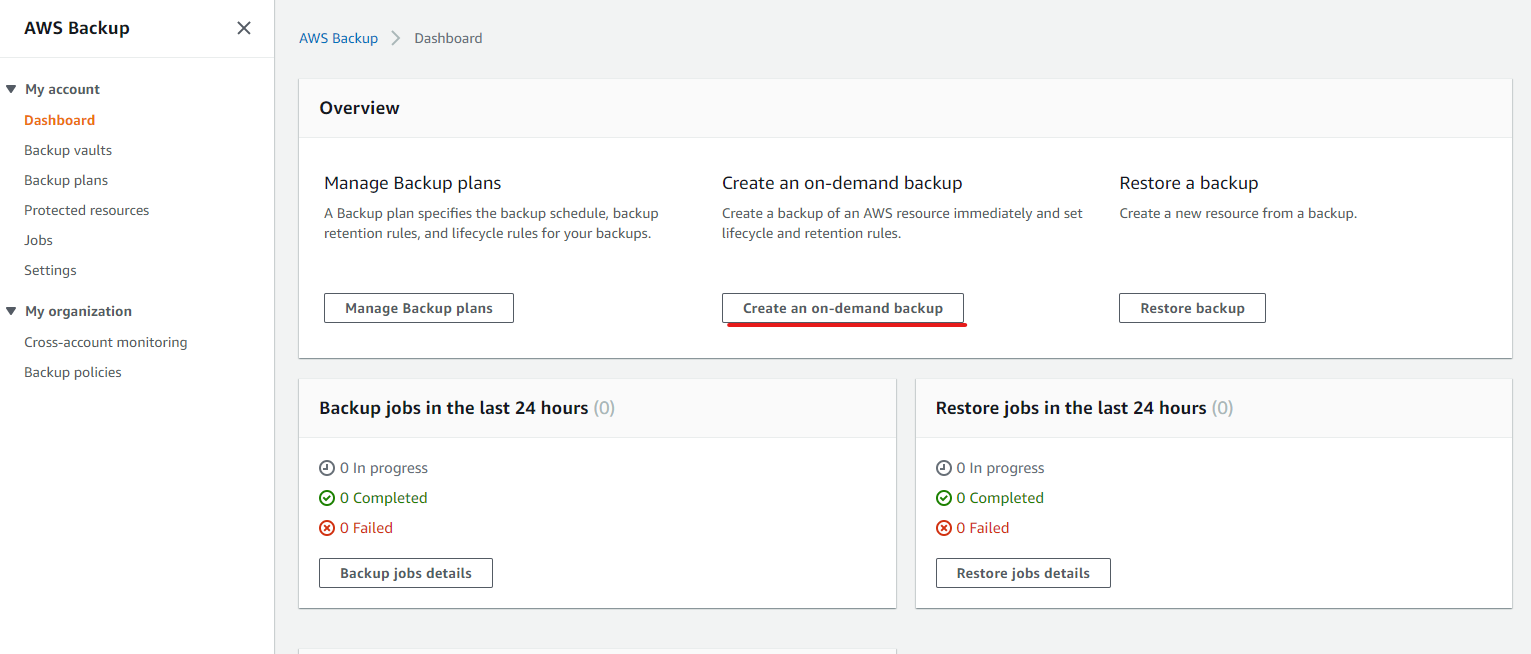1531x654 pixels.
Task: Open the Jobs page
Action: (38, 240)
